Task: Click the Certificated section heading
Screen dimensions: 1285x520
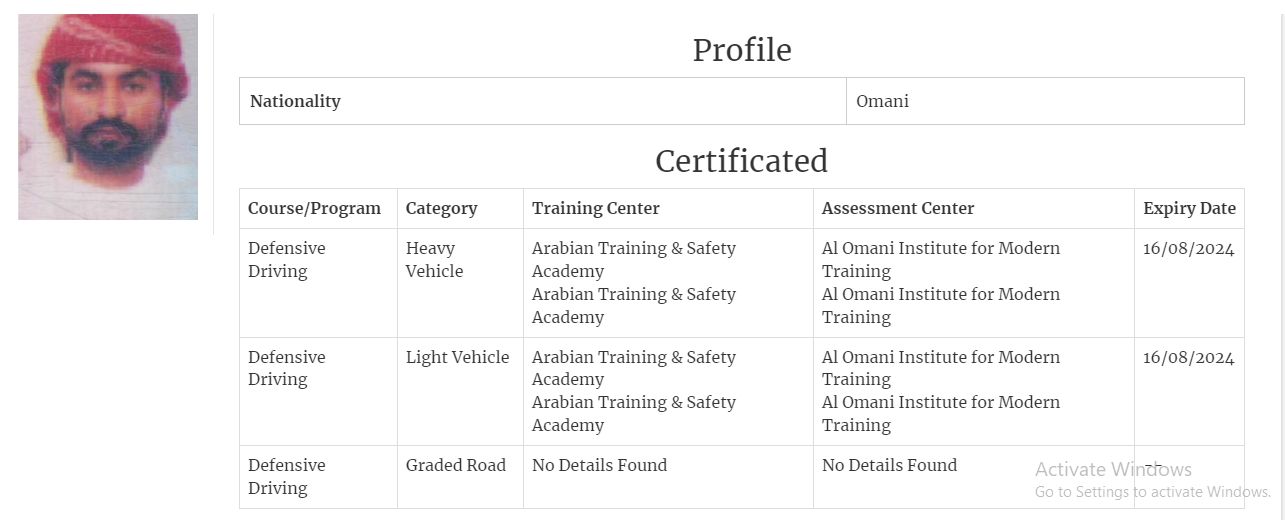Action: [742, 161]
